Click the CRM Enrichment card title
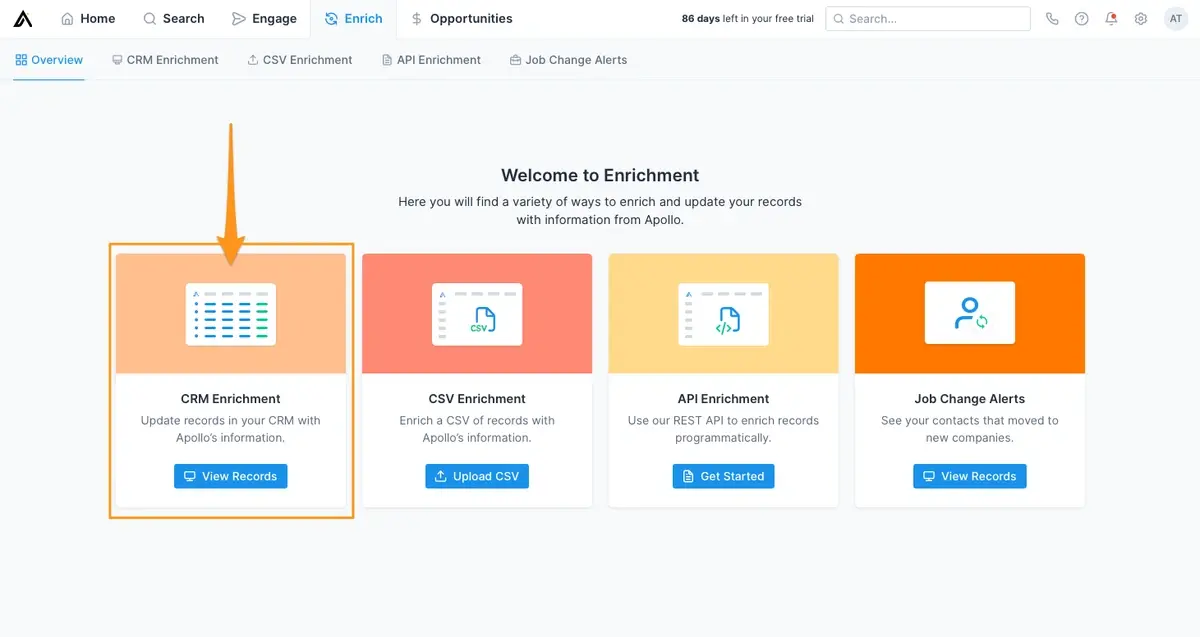Viewport: 1200px width, 637px height. 231,399
